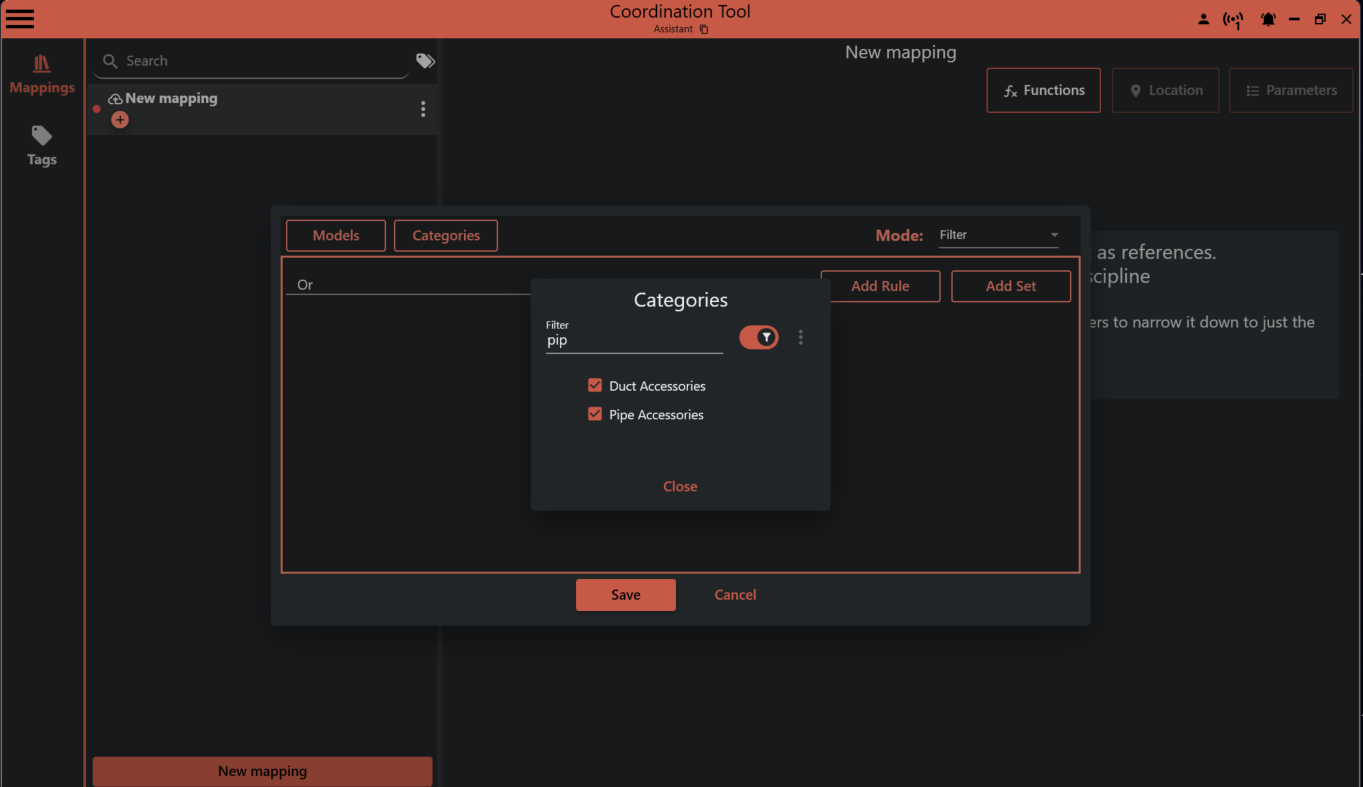Click the tag icon beside the search bar
The image size is (1363, 787).
[424, 60]
